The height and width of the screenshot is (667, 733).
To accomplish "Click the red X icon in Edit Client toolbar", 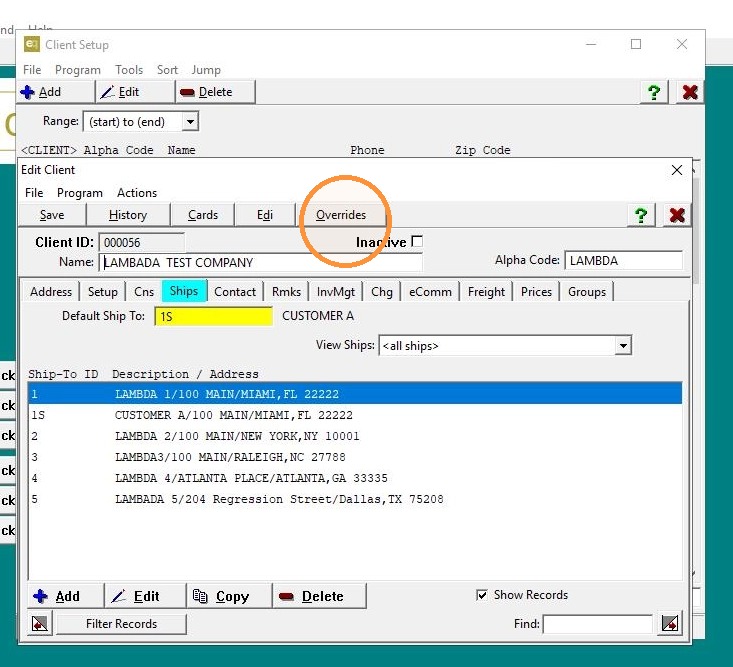I will 677,215.
